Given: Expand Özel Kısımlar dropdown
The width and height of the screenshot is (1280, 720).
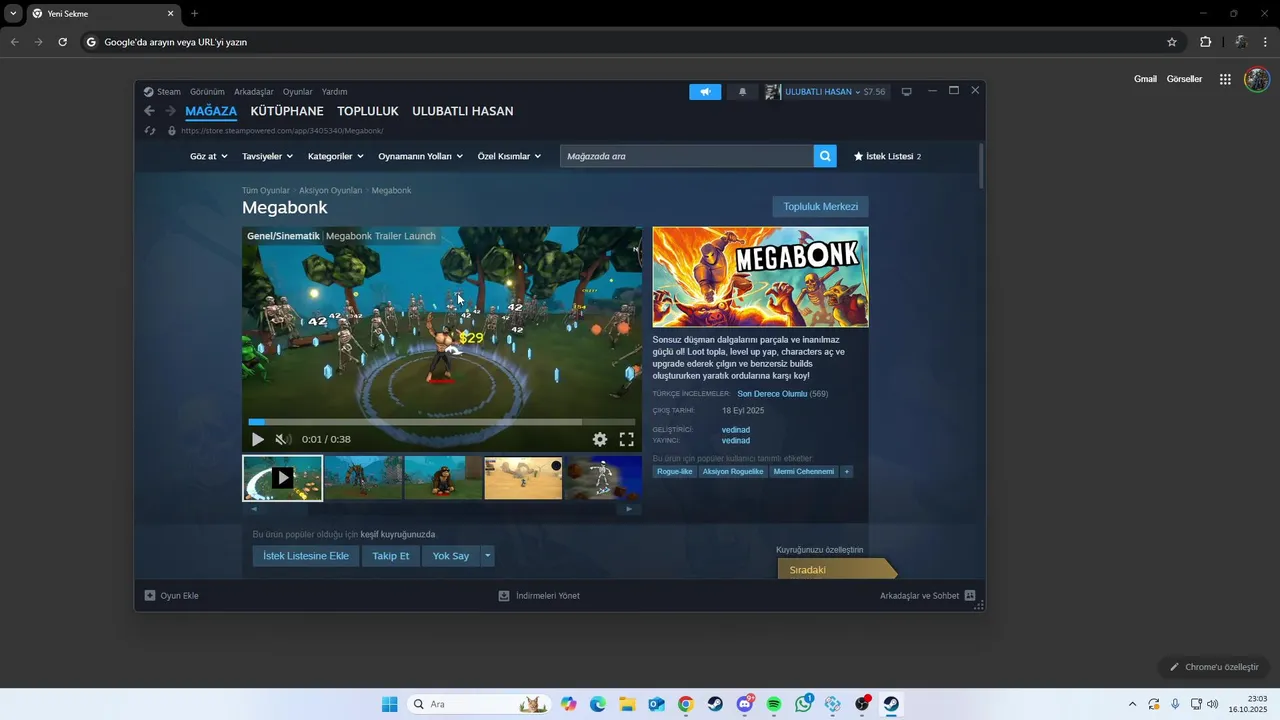Looking at the screenshot, I should click(509, 156).
